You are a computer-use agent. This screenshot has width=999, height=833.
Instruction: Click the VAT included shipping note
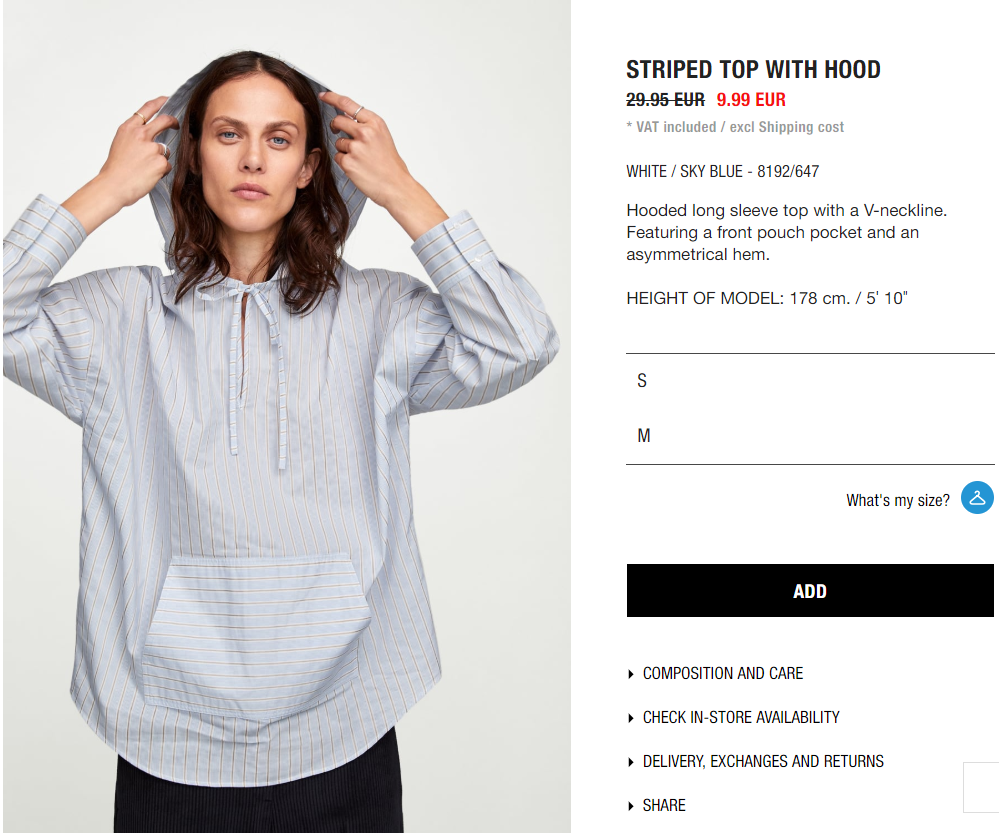[x=735, y=127]
